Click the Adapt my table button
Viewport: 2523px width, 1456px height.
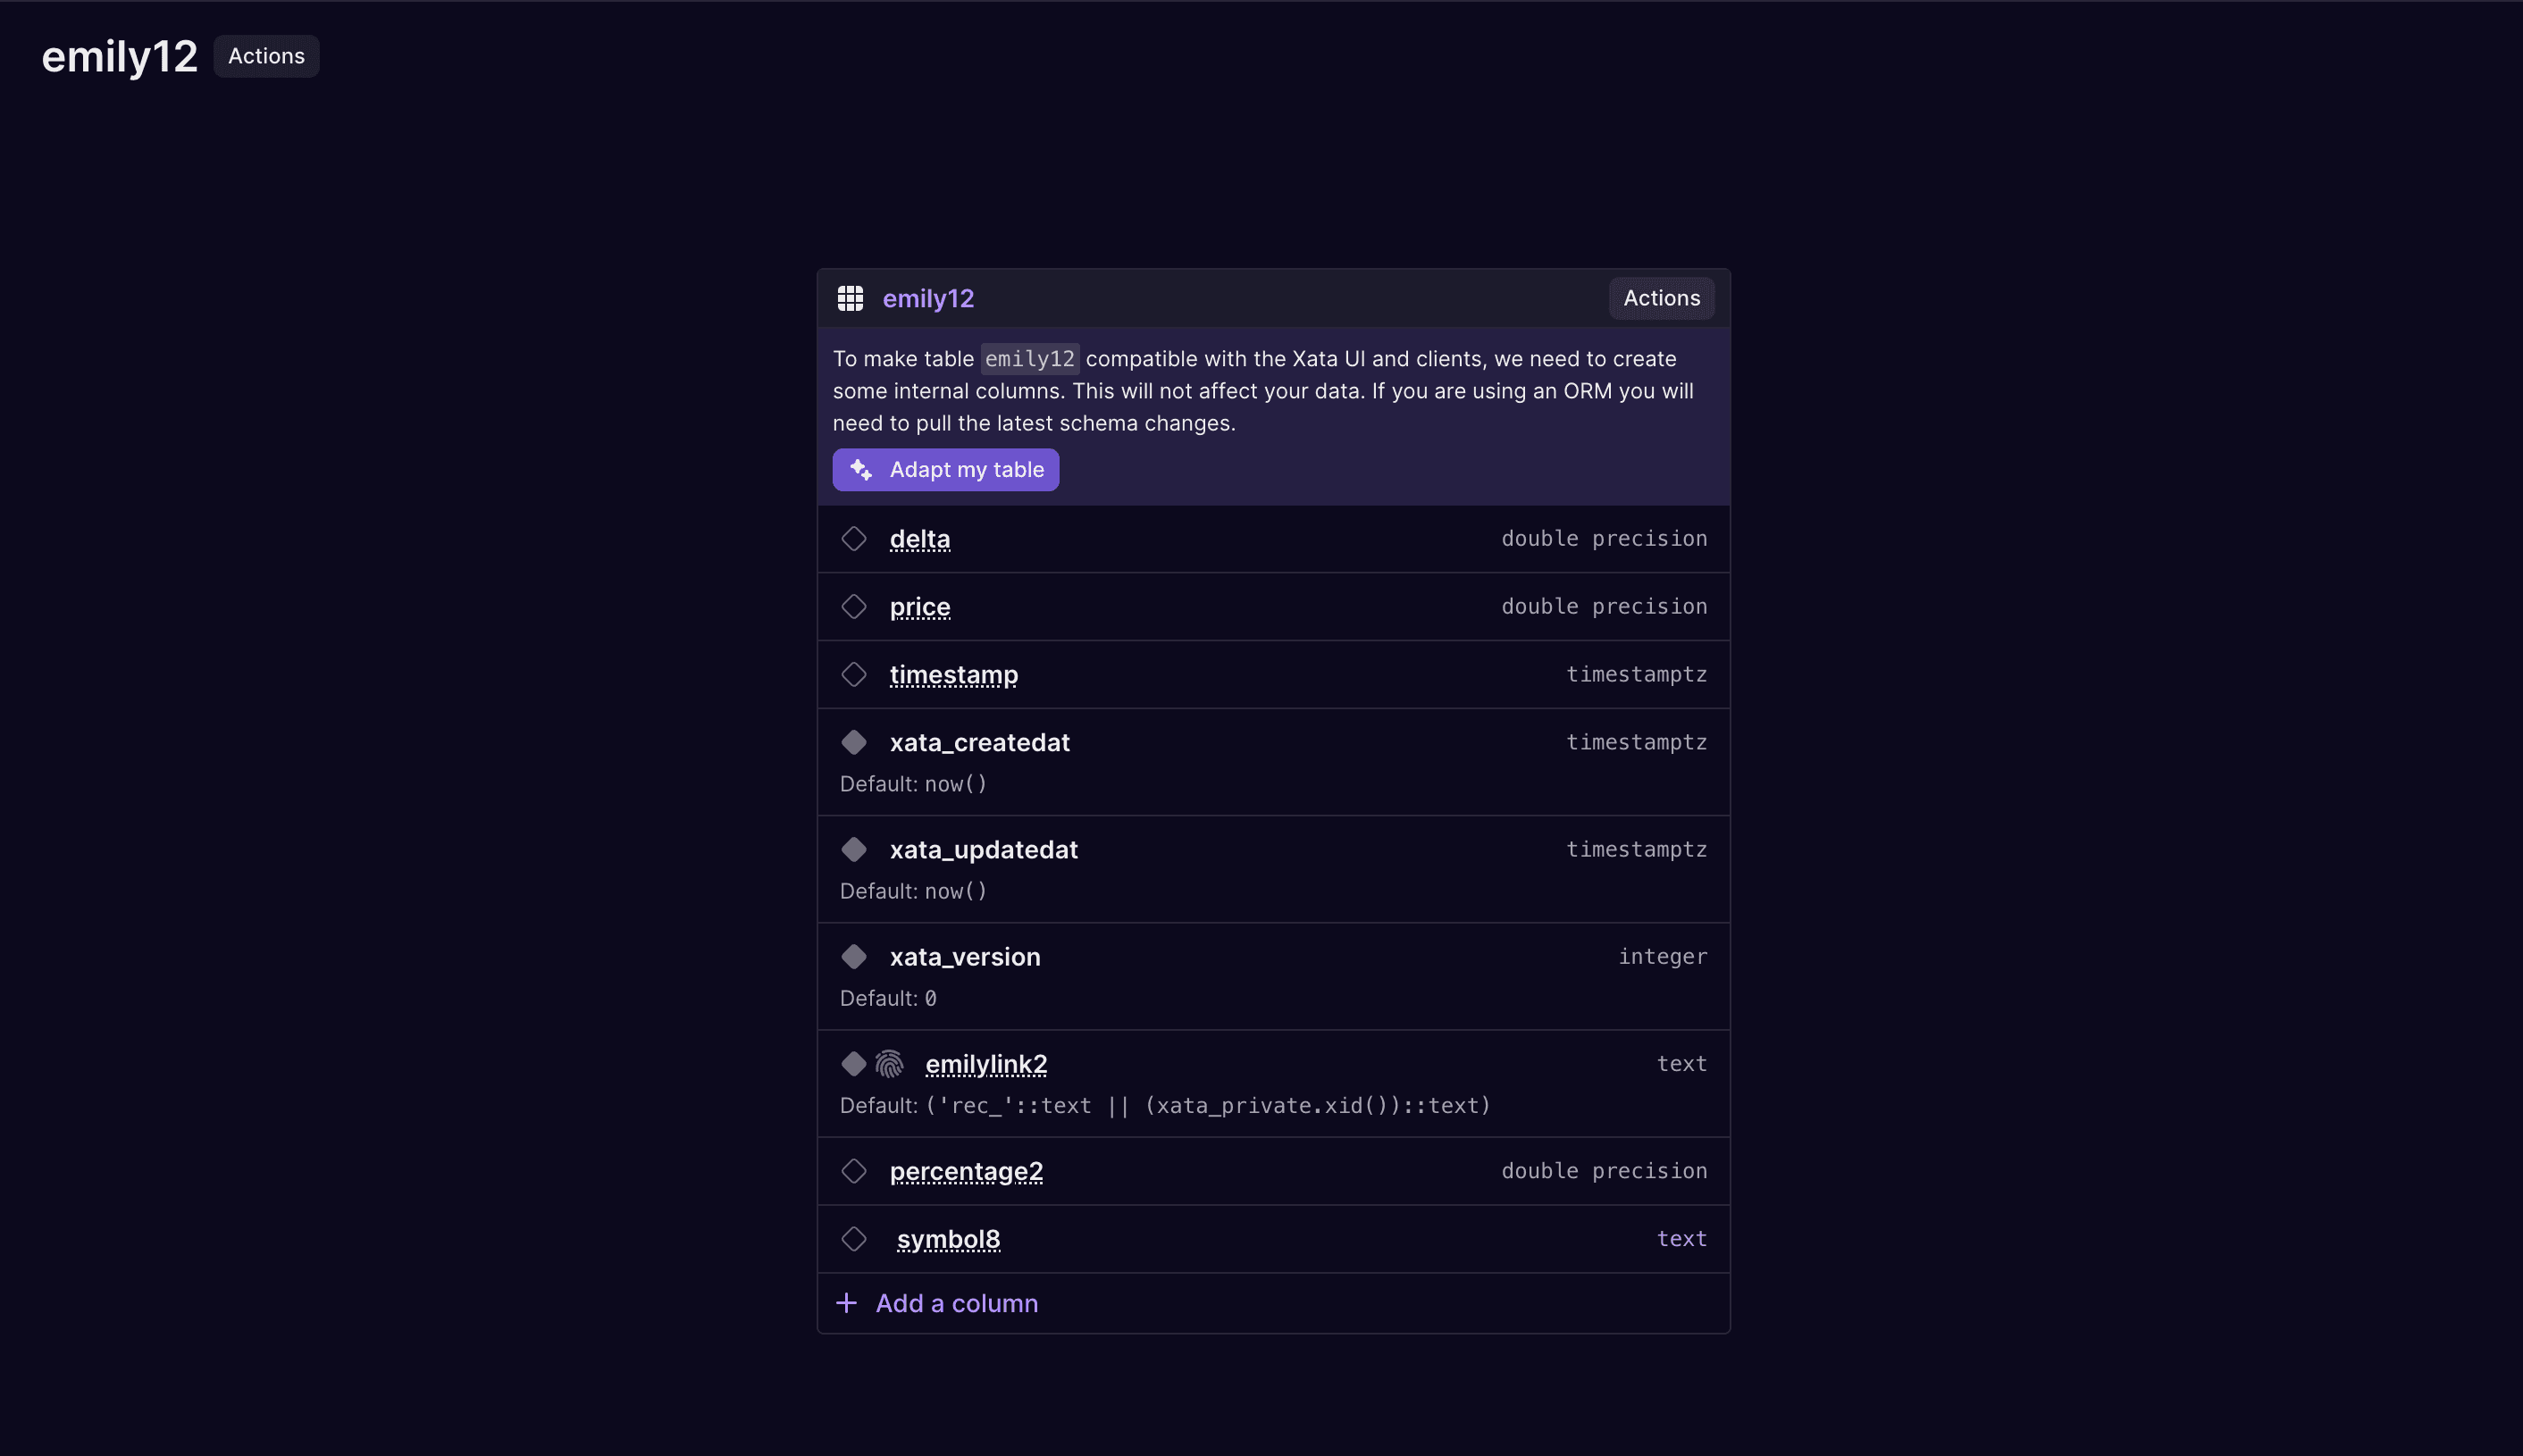(x=946, y=470)
